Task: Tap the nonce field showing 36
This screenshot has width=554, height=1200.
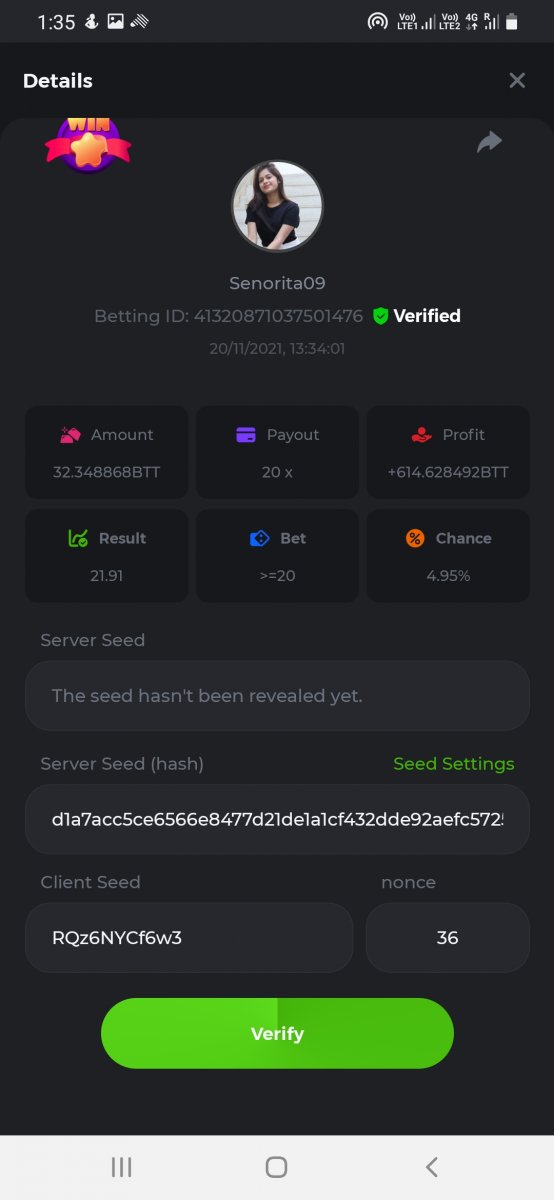Action: [x=447, y=938]
